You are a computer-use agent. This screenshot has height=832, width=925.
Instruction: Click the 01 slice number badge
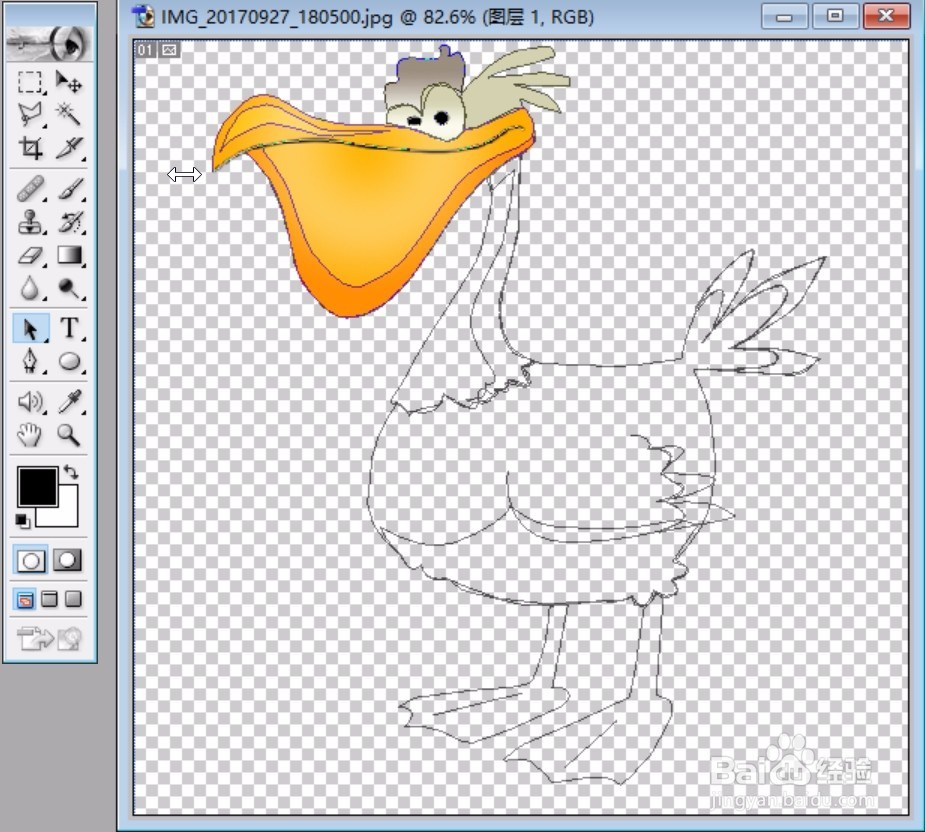(x=145, y=50)
